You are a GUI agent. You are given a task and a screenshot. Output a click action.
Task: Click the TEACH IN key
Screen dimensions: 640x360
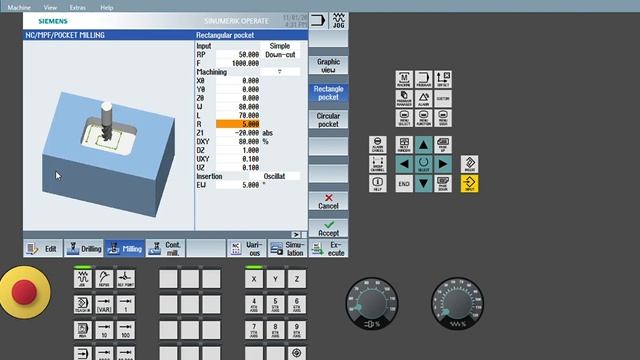tap(82, 304)
